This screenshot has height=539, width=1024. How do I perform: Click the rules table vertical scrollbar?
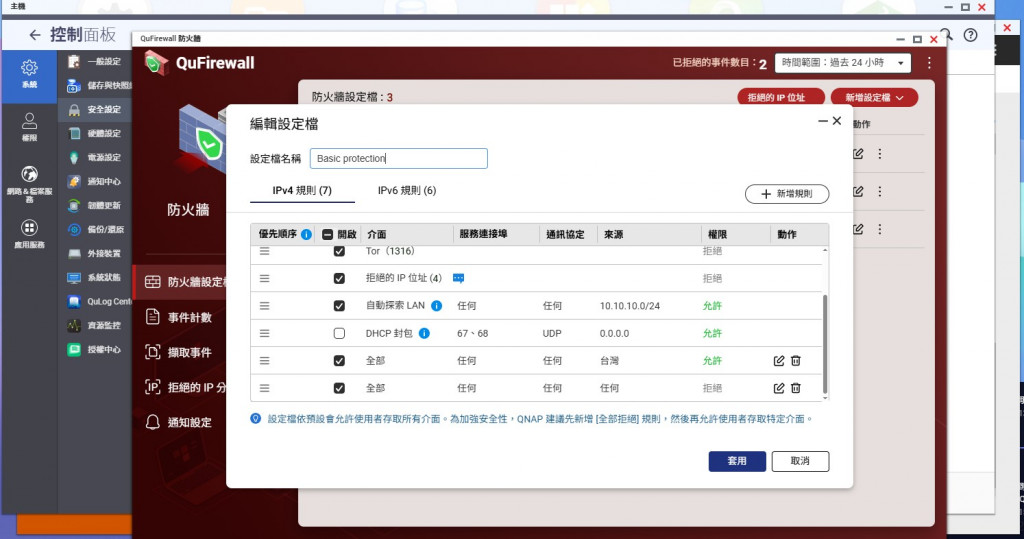tap(825, 343)
